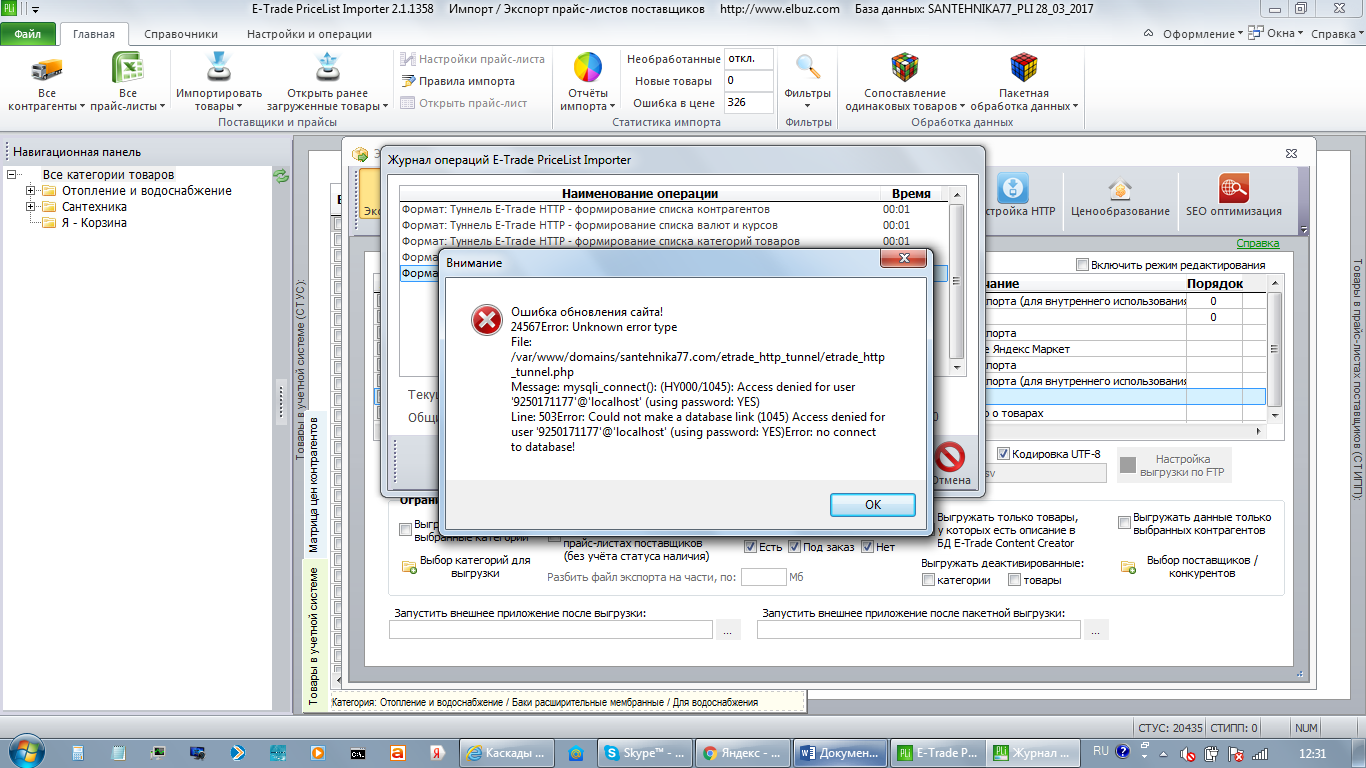Open Internet Explorer Каскады taskbar item

pos(509,753)
